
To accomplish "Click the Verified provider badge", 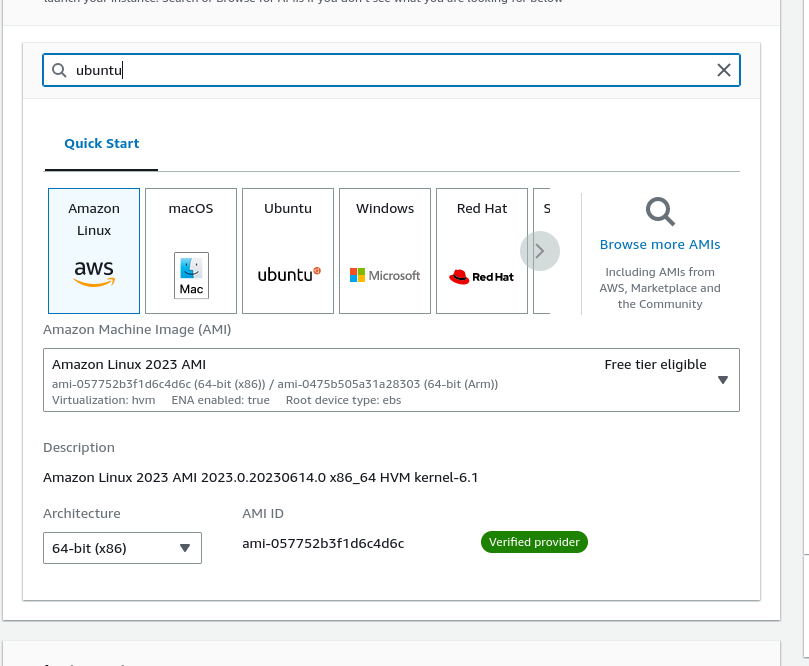I will click(534, 542).
